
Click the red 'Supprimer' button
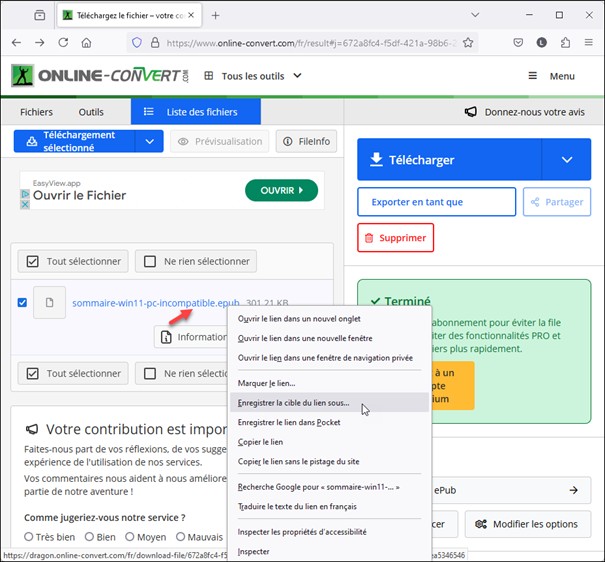395,238
